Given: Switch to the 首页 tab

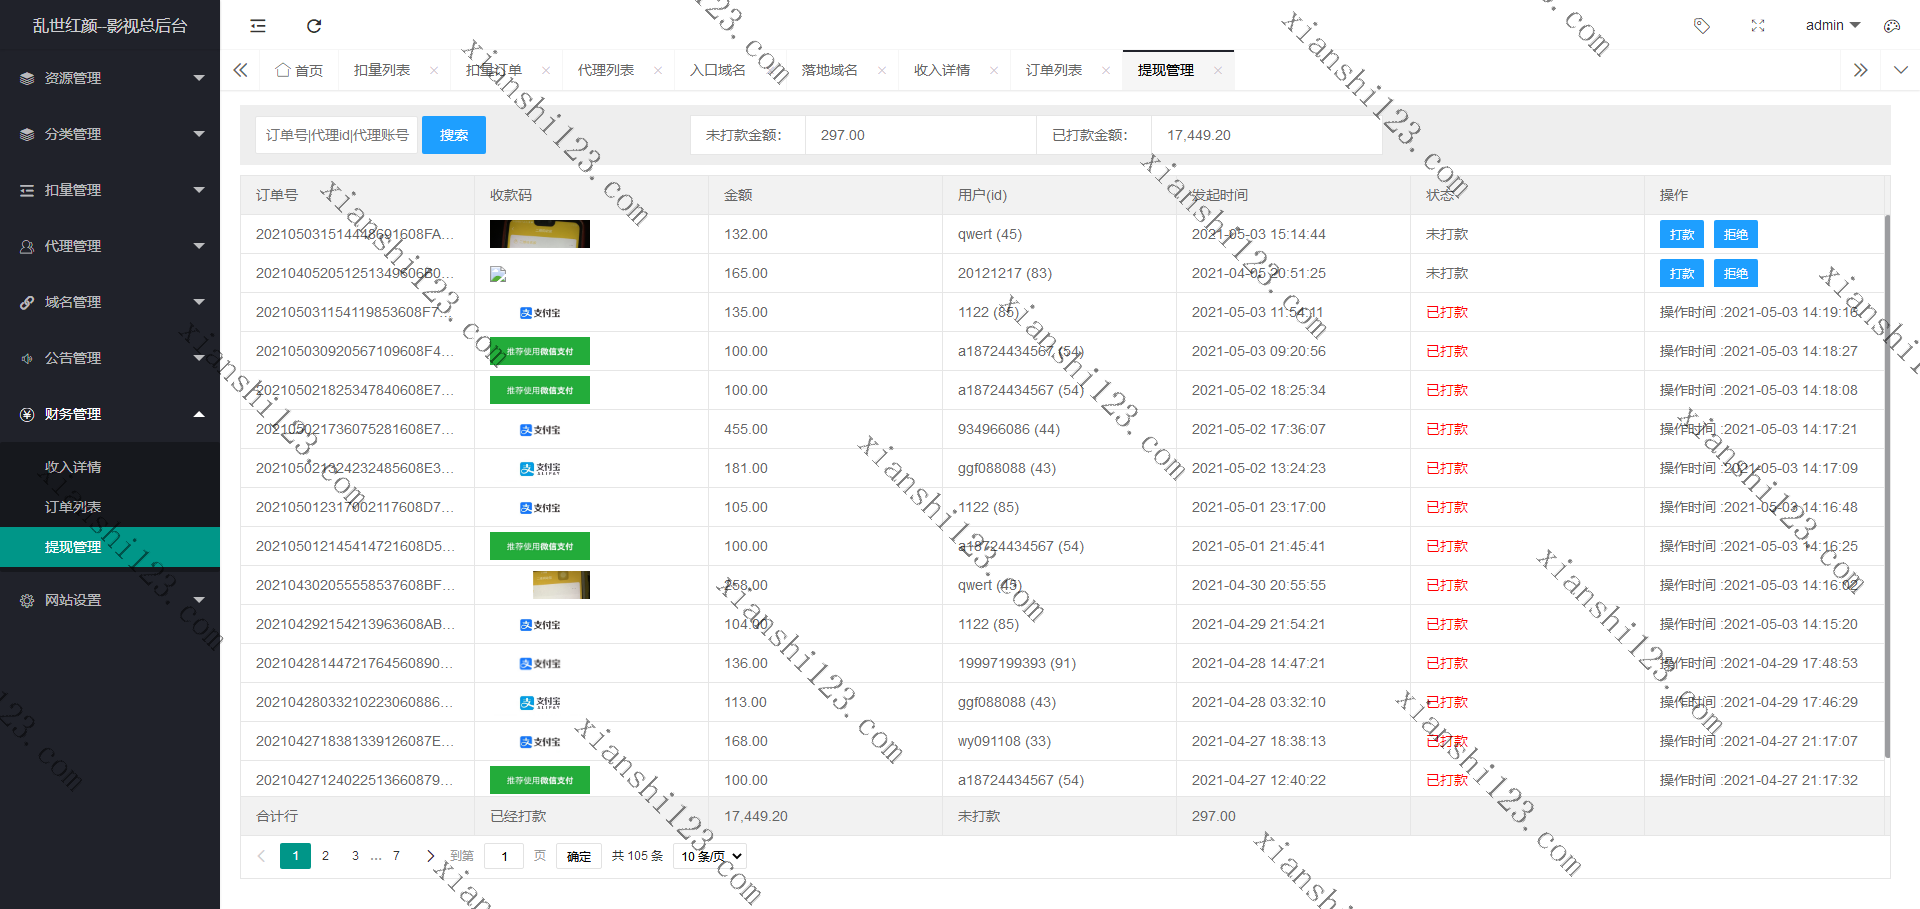Looking at the screenshot, I should (x=299, y=70).
